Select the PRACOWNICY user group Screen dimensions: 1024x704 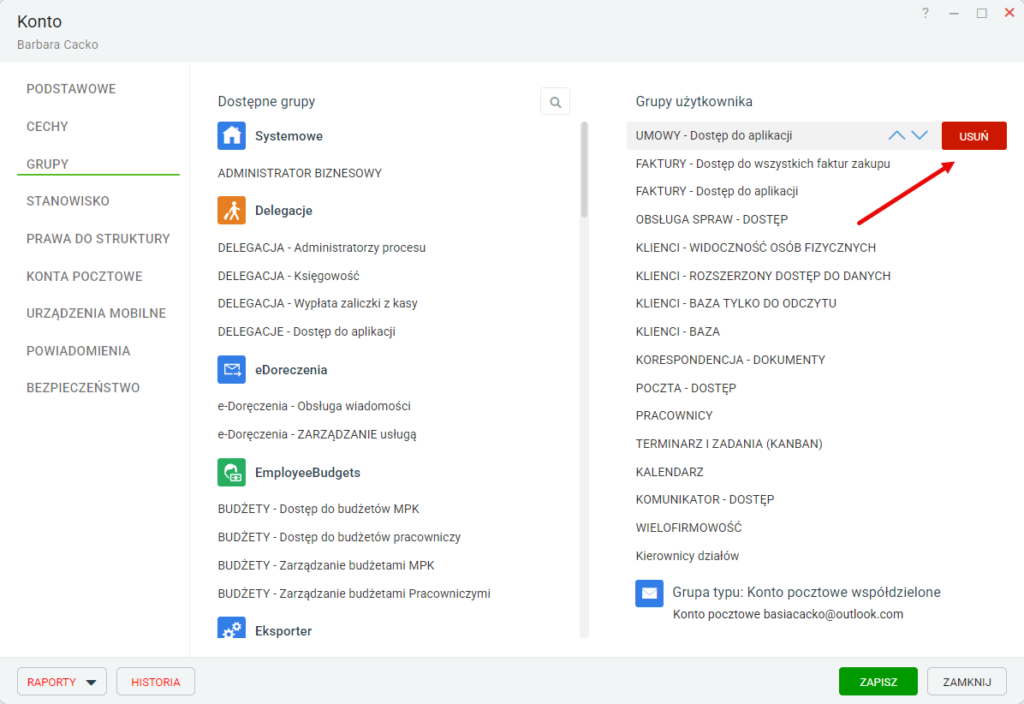point(674,415)
